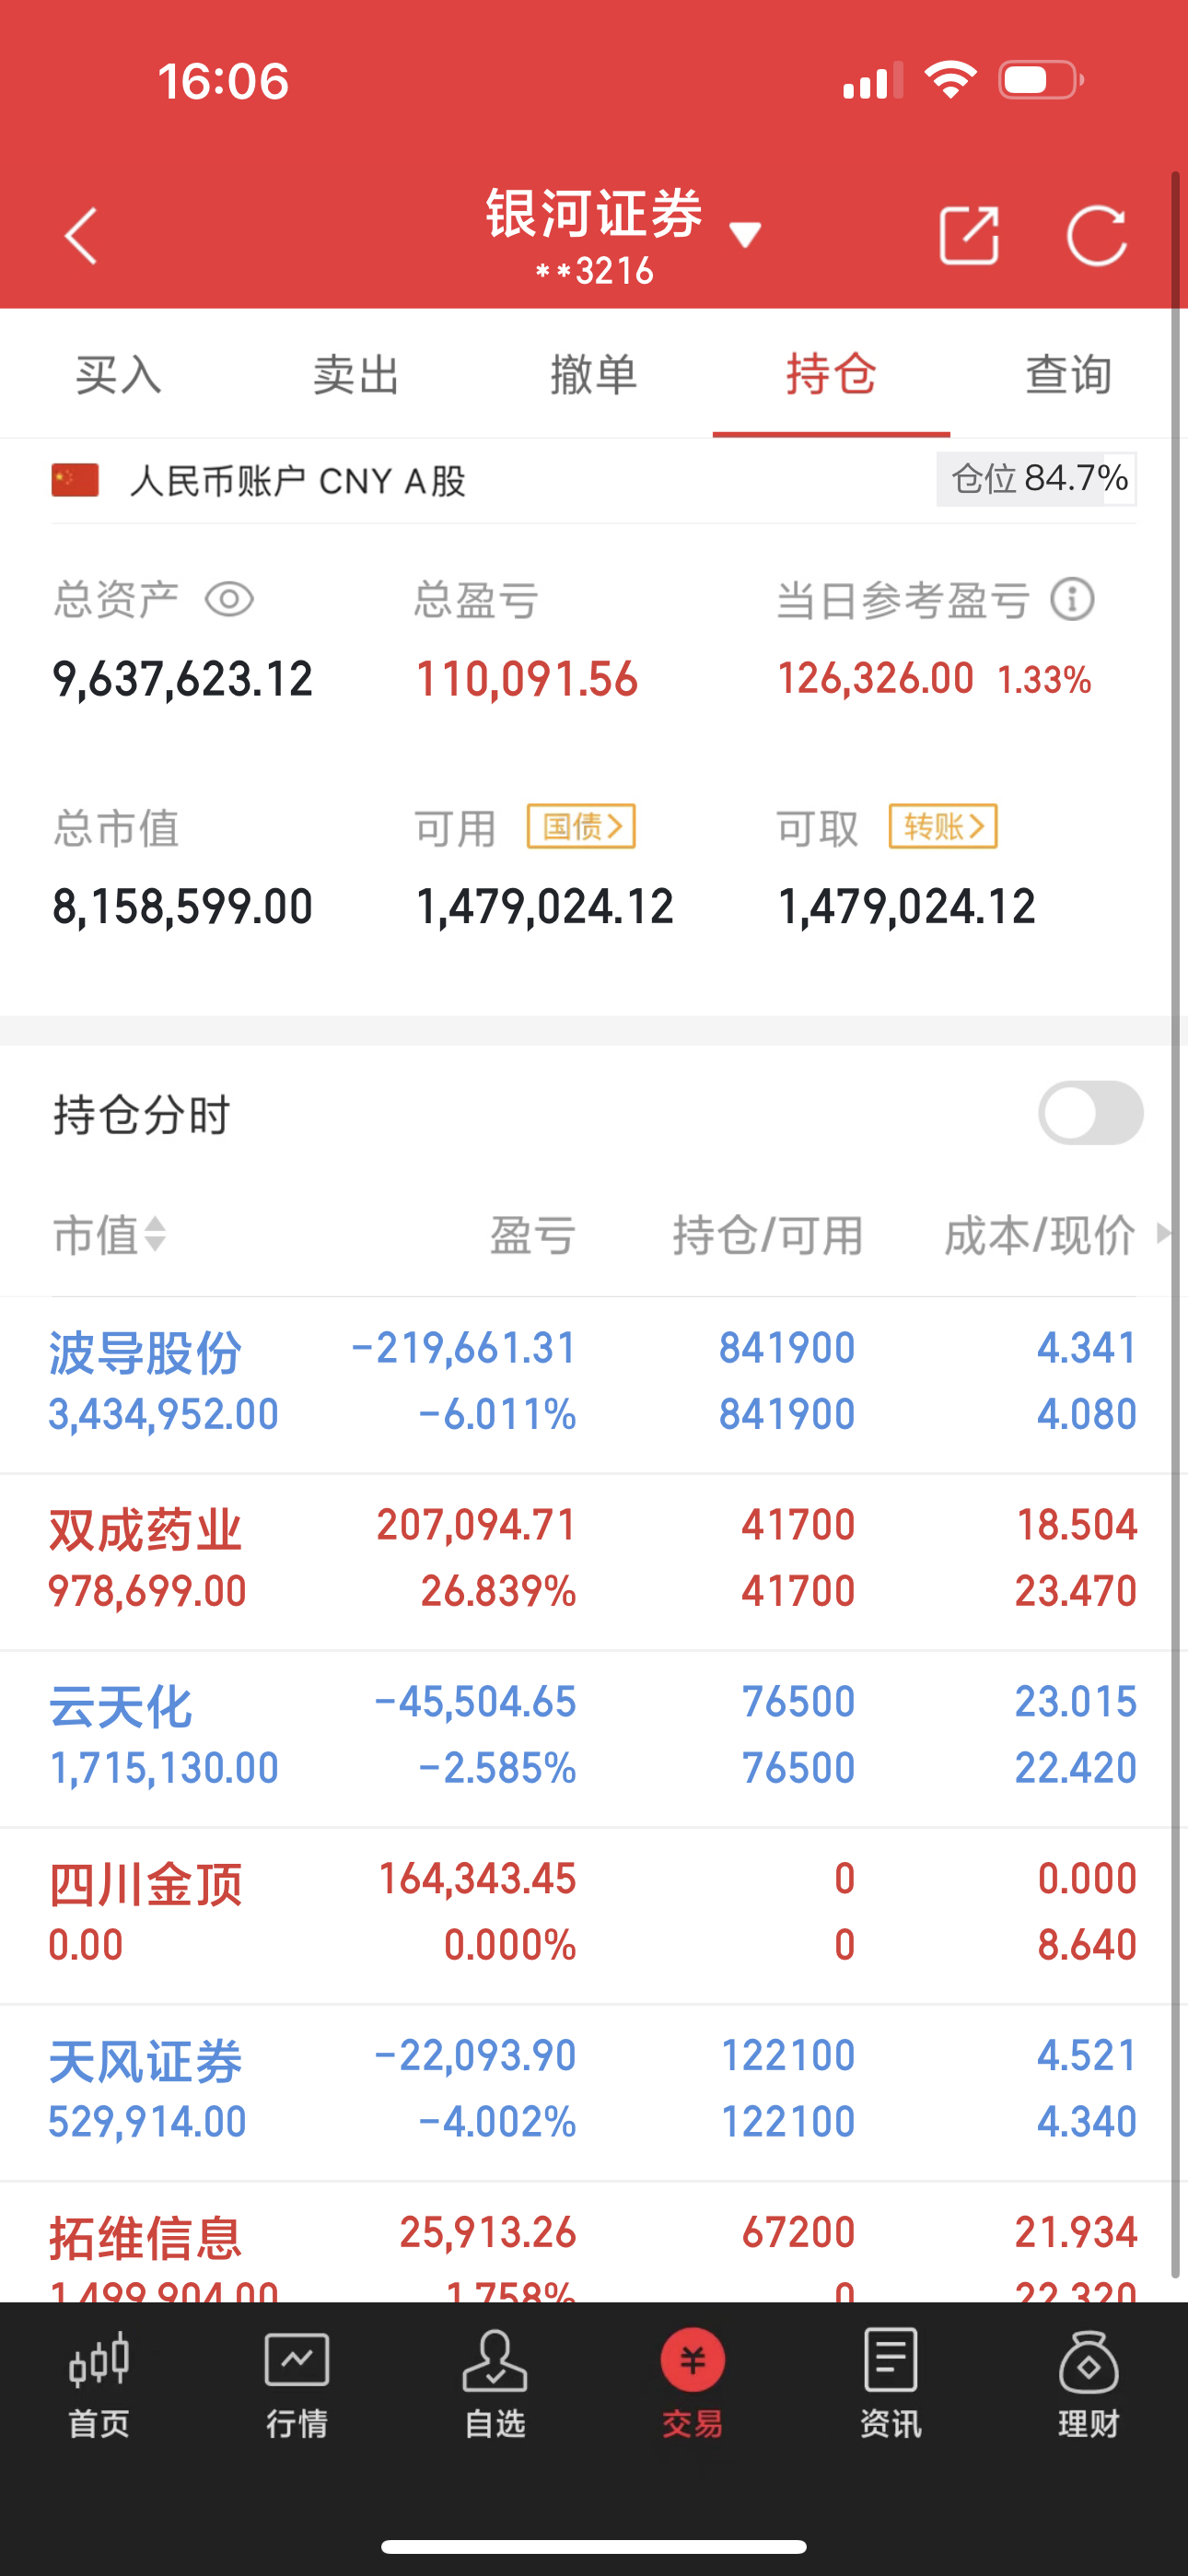Tap total profit 110,091.56
Image resolution: width=1188 pixels, height=2576 pixels.
[527, 679]
